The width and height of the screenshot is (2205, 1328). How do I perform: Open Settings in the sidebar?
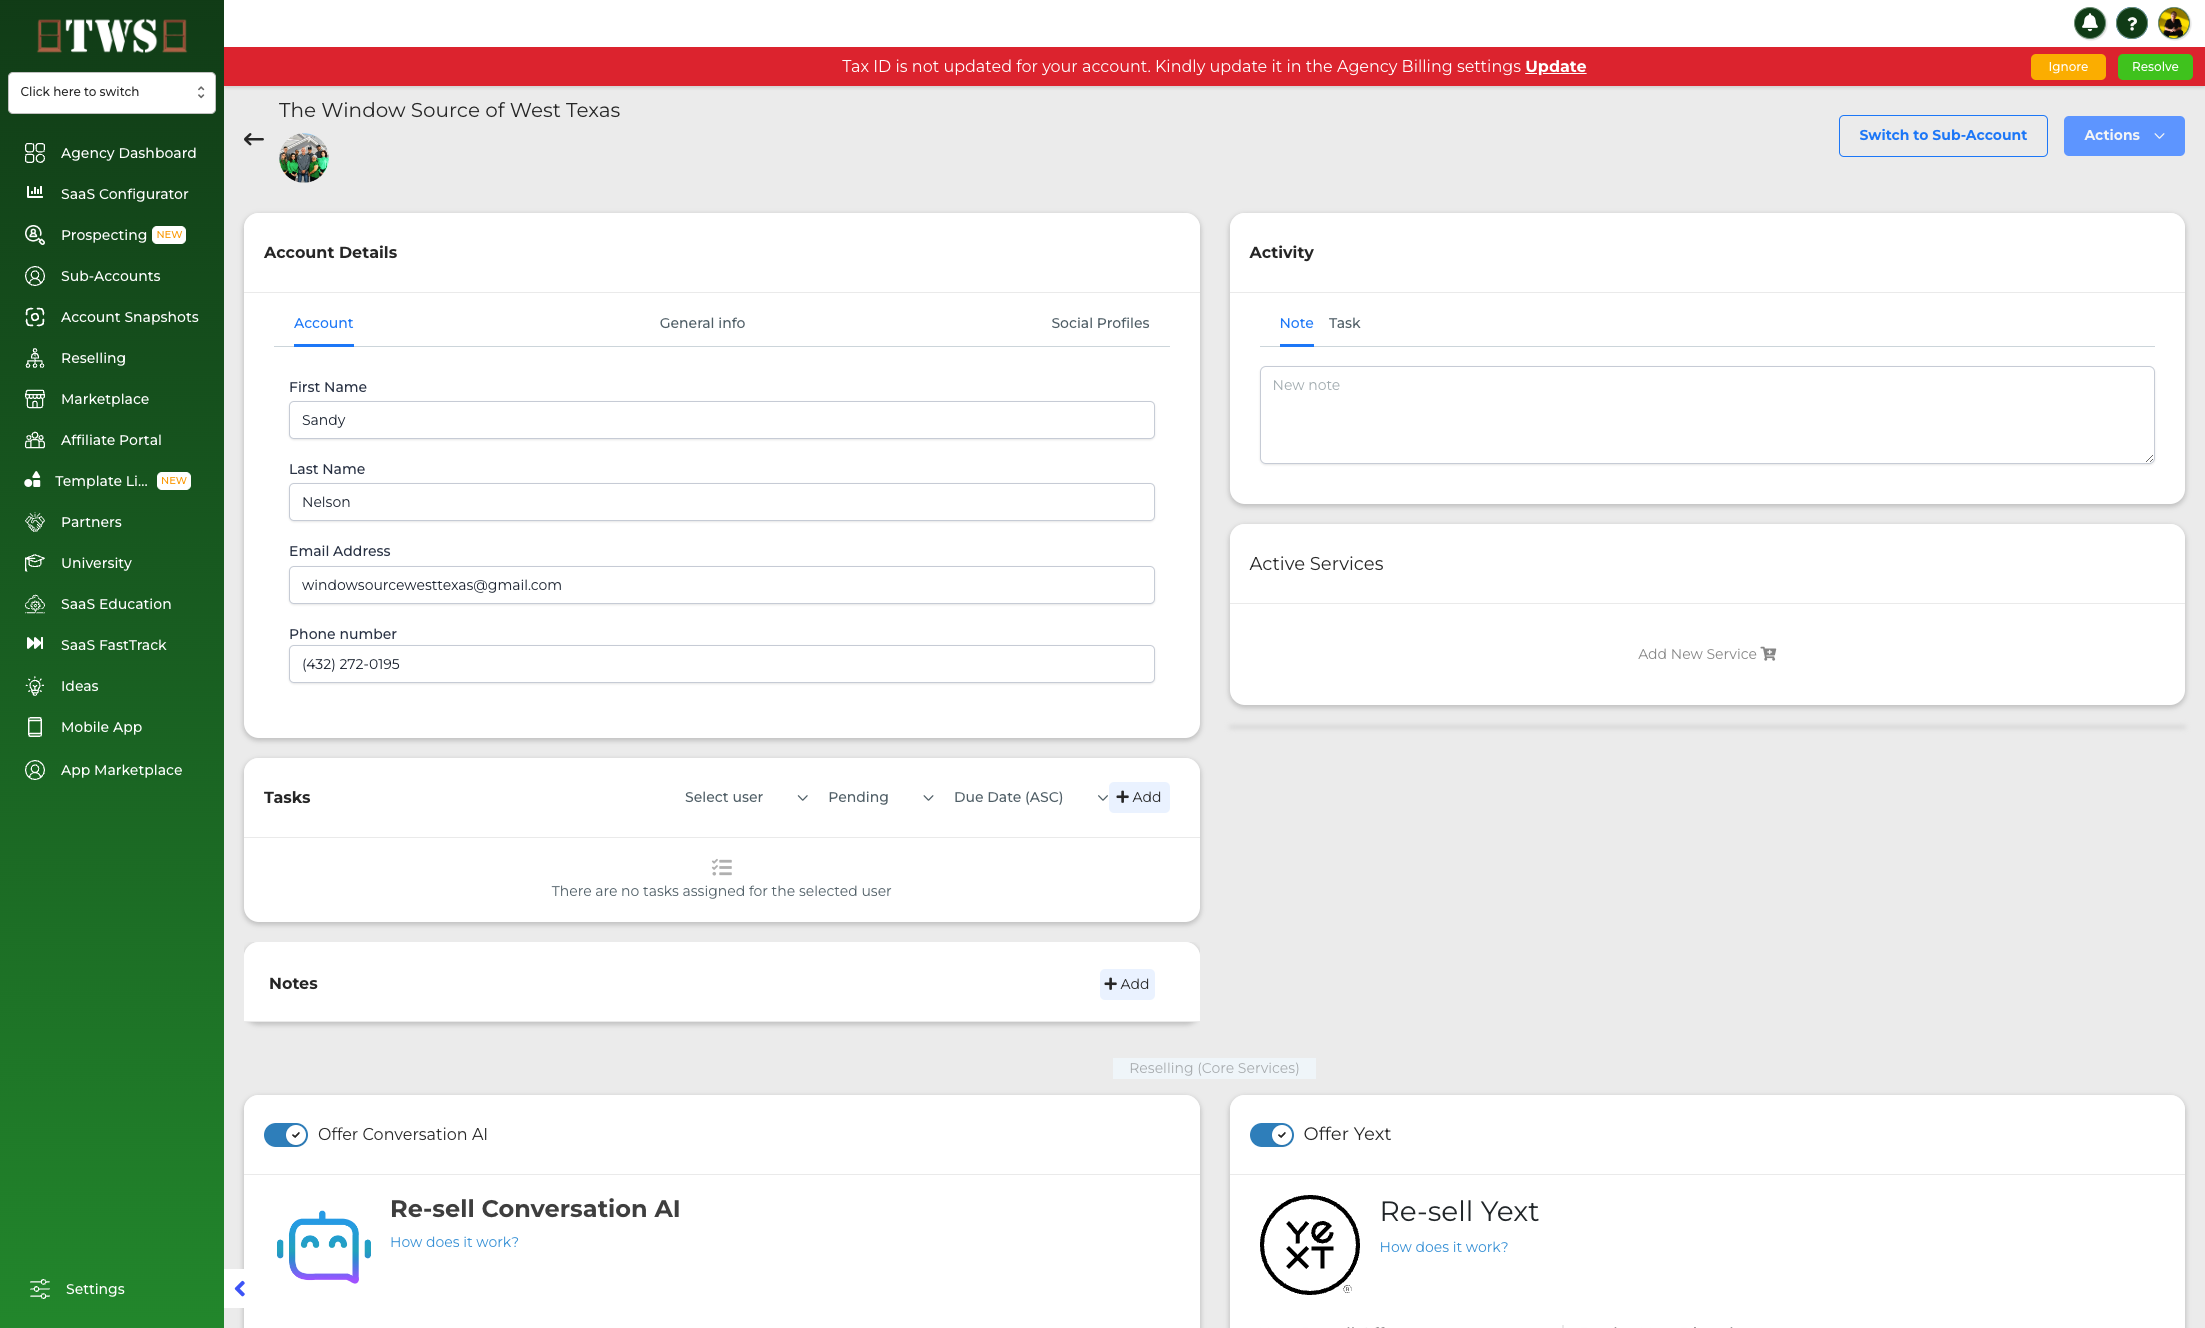[94, 1288]
